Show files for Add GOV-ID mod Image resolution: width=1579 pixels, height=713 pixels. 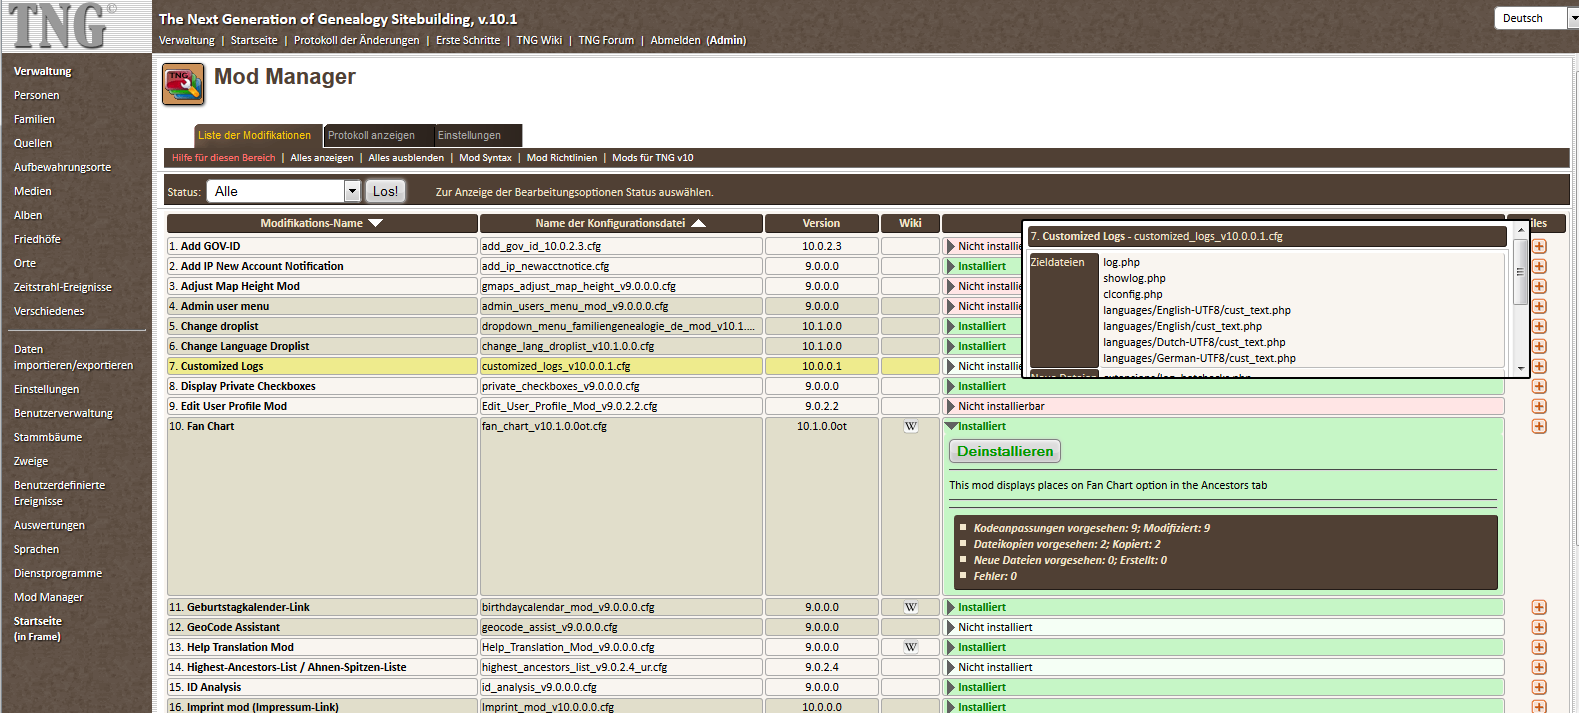coord(1539,246)
